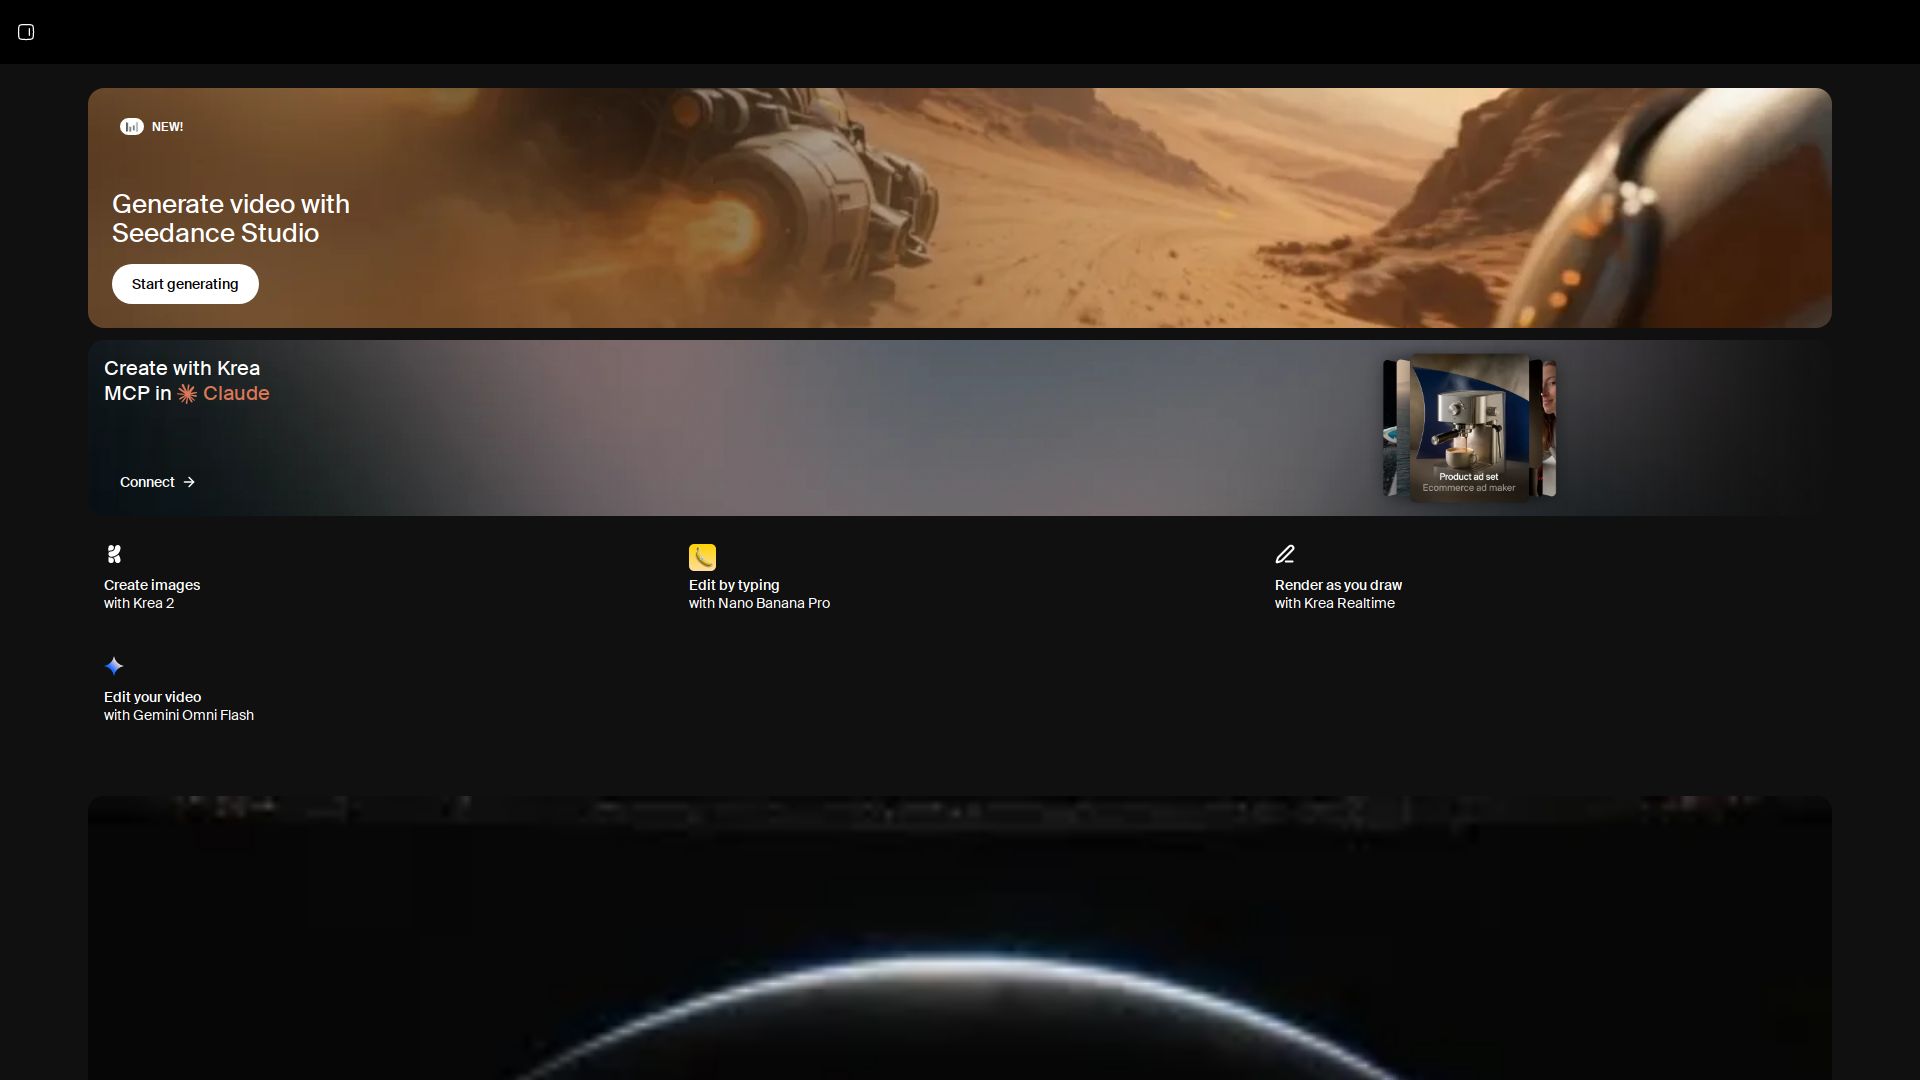
Task: Click the Seedance Studio banner heading
Action: click(x=231, y=218)
